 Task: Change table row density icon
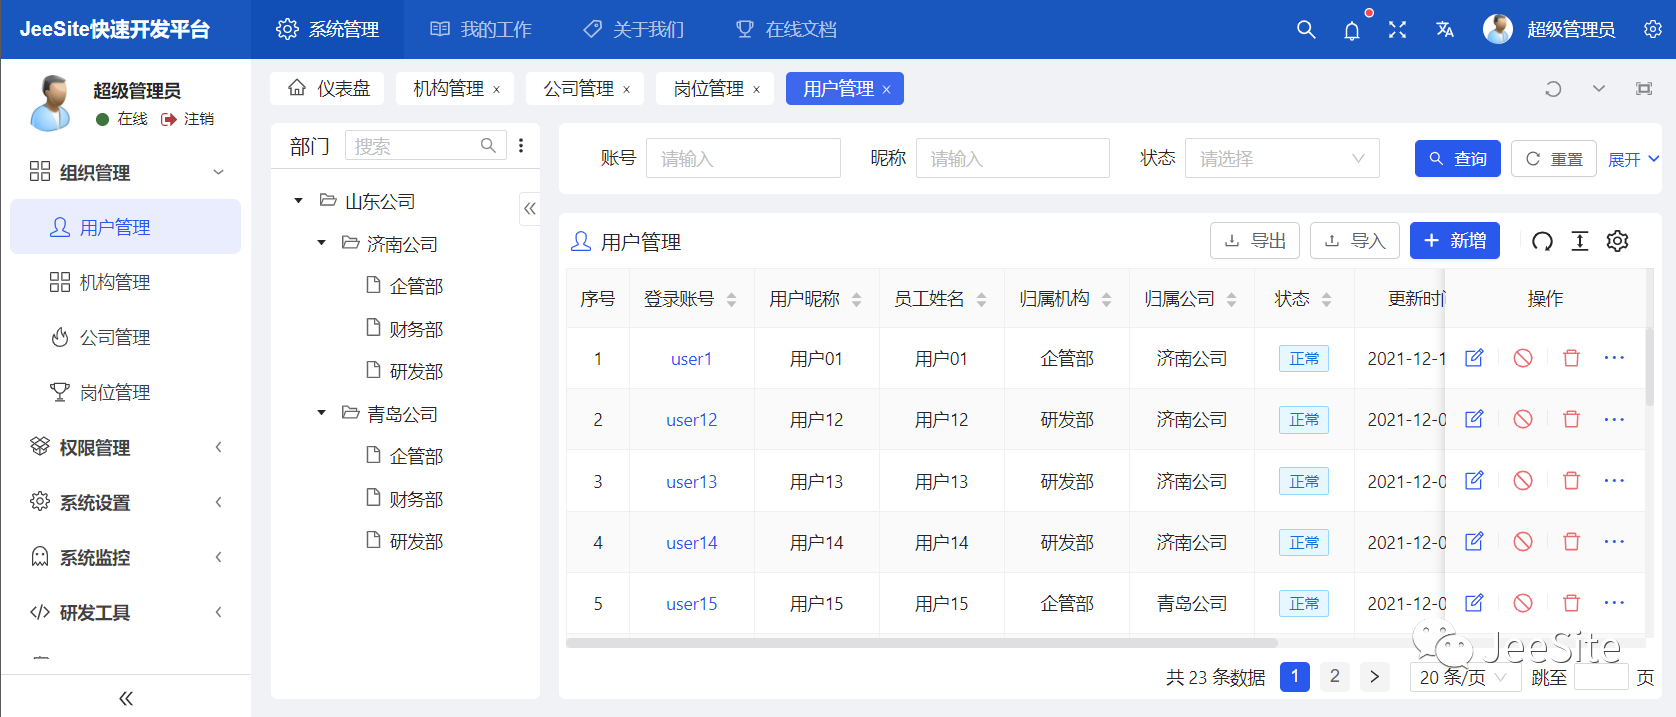coord(1580,241)
